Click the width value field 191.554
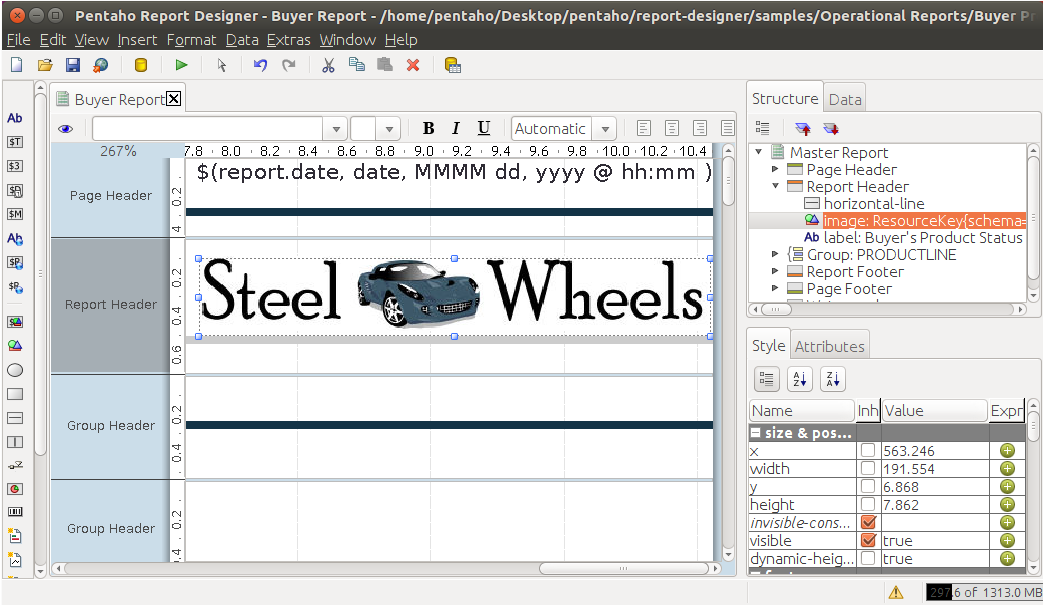 click(x=935, y=468)
